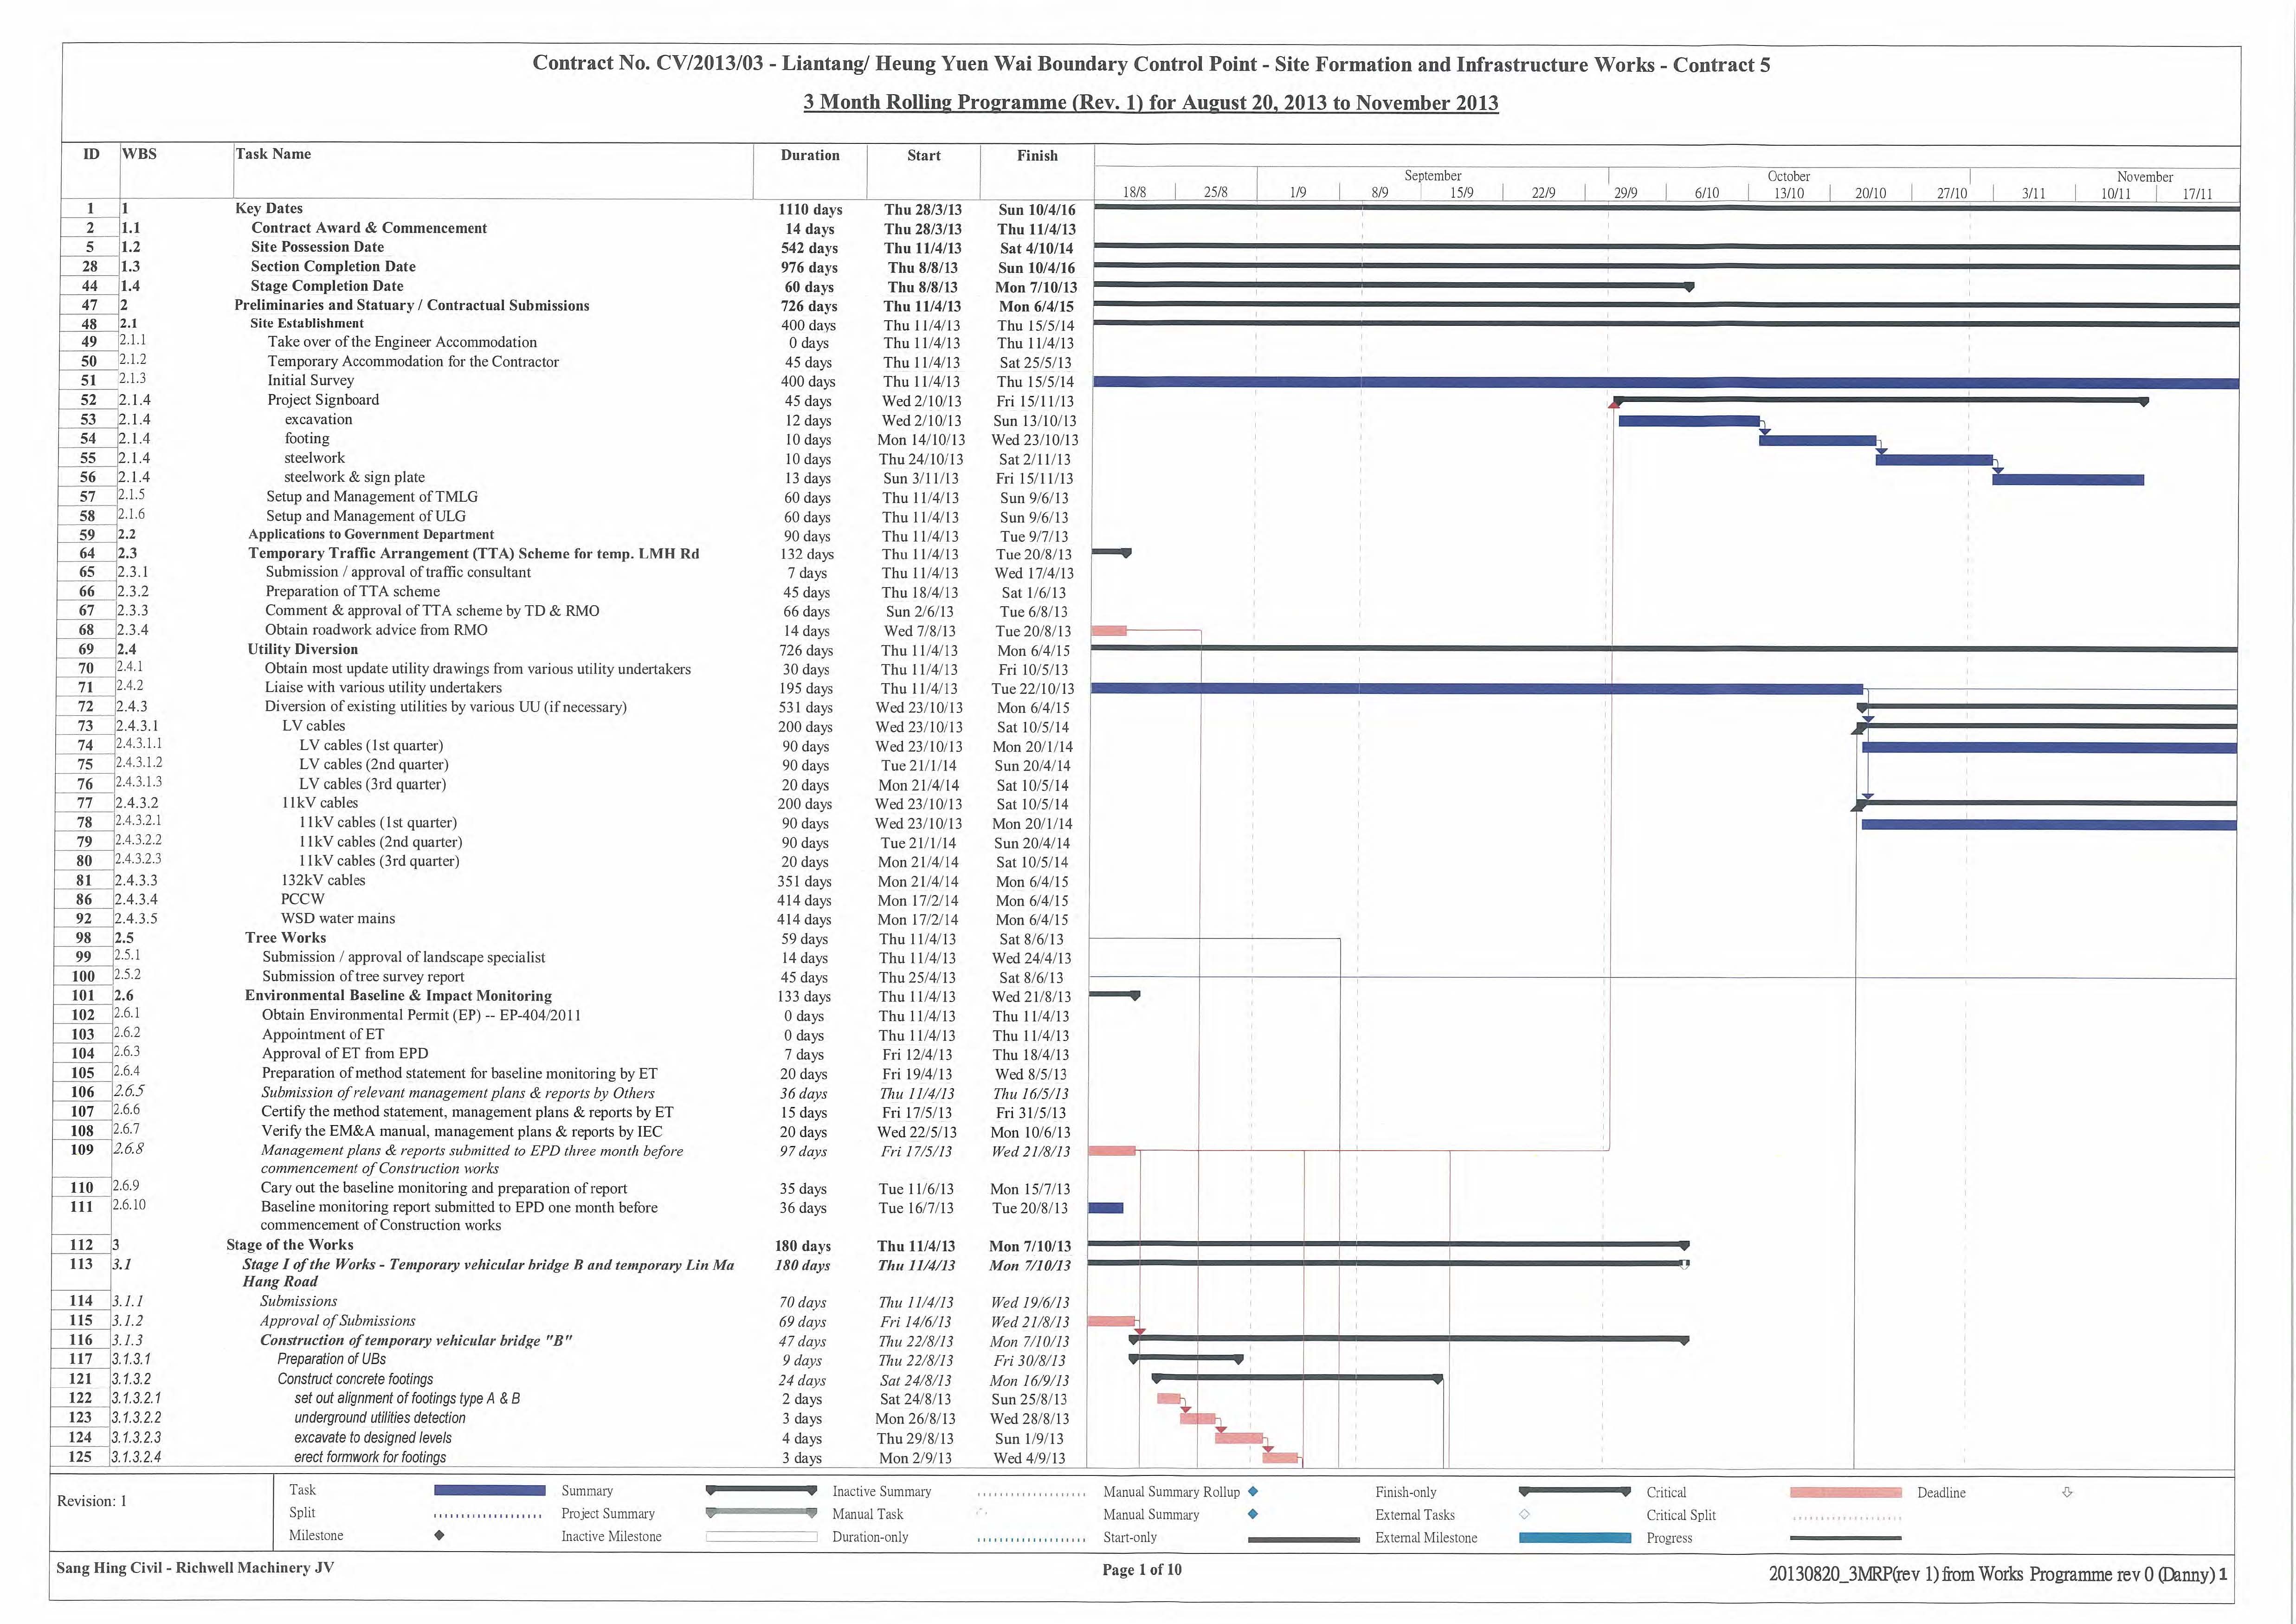Click the Finish column header
The image size is (2296, 1624).
click(1037, 155)
